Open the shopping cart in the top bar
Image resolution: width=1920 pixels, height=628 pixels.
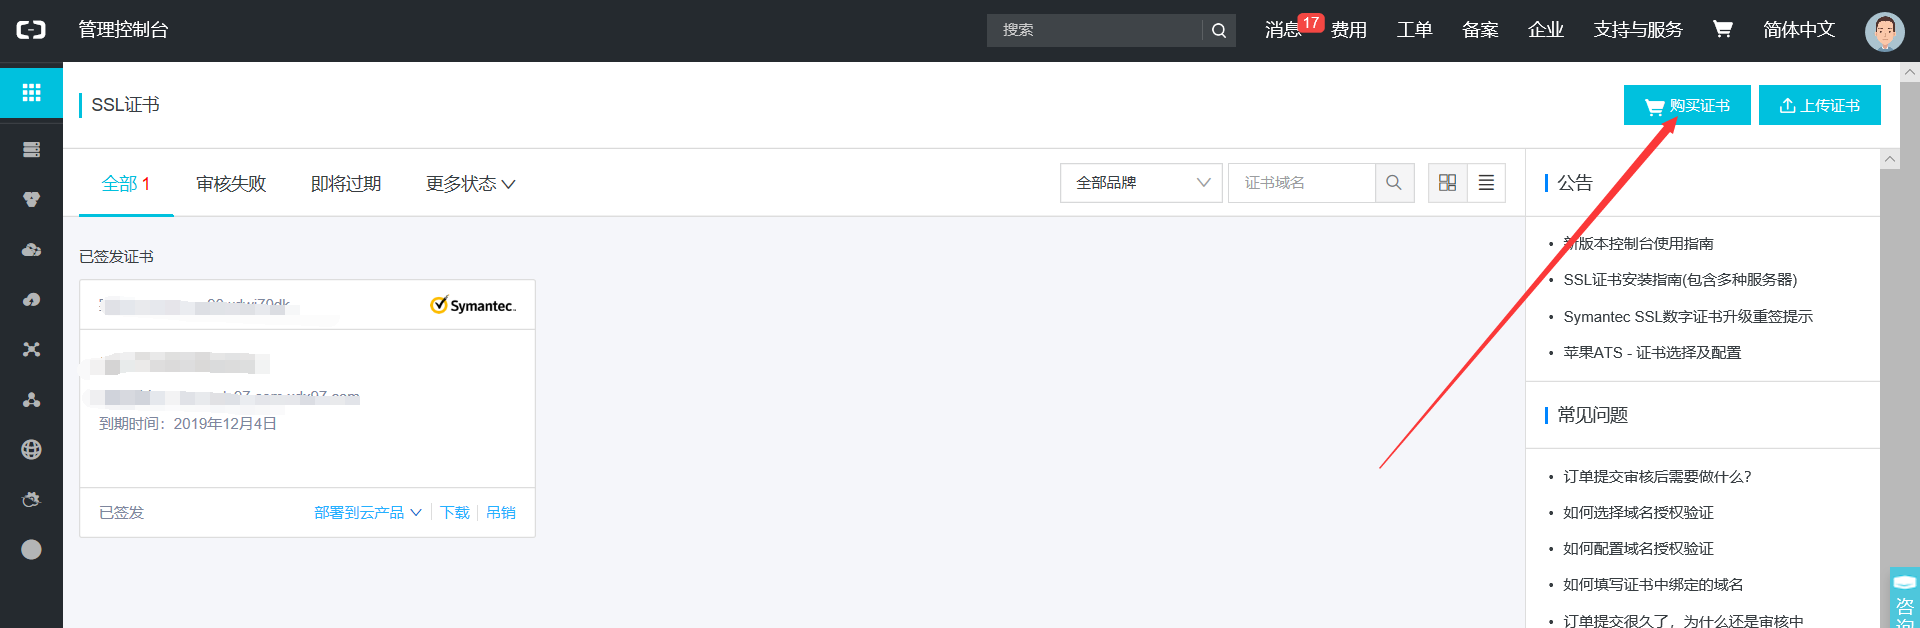click(x=1722, y=29)
